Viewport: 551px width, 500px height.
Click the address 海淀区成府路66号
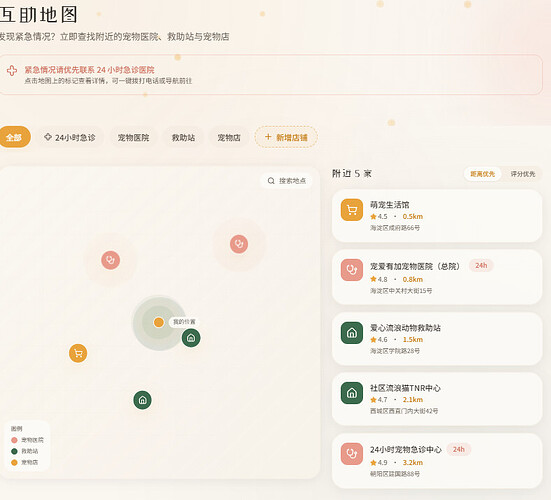pyautogui.click(x=395, y=228)
